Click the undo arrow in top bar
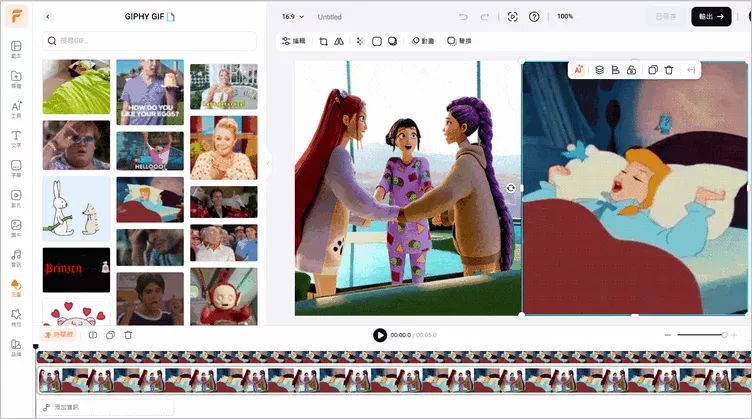This screenshot has width=752, height=419. tap(462, 17)
